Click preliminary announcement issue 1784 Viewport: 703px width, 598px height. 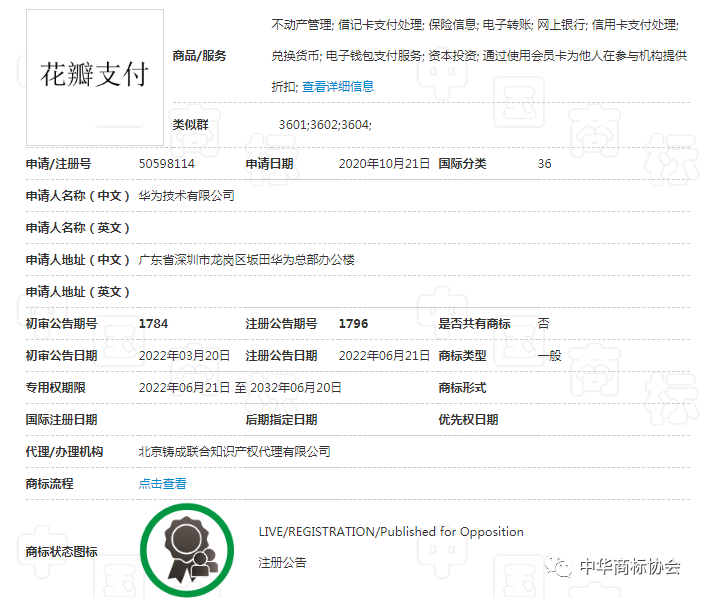153,324
